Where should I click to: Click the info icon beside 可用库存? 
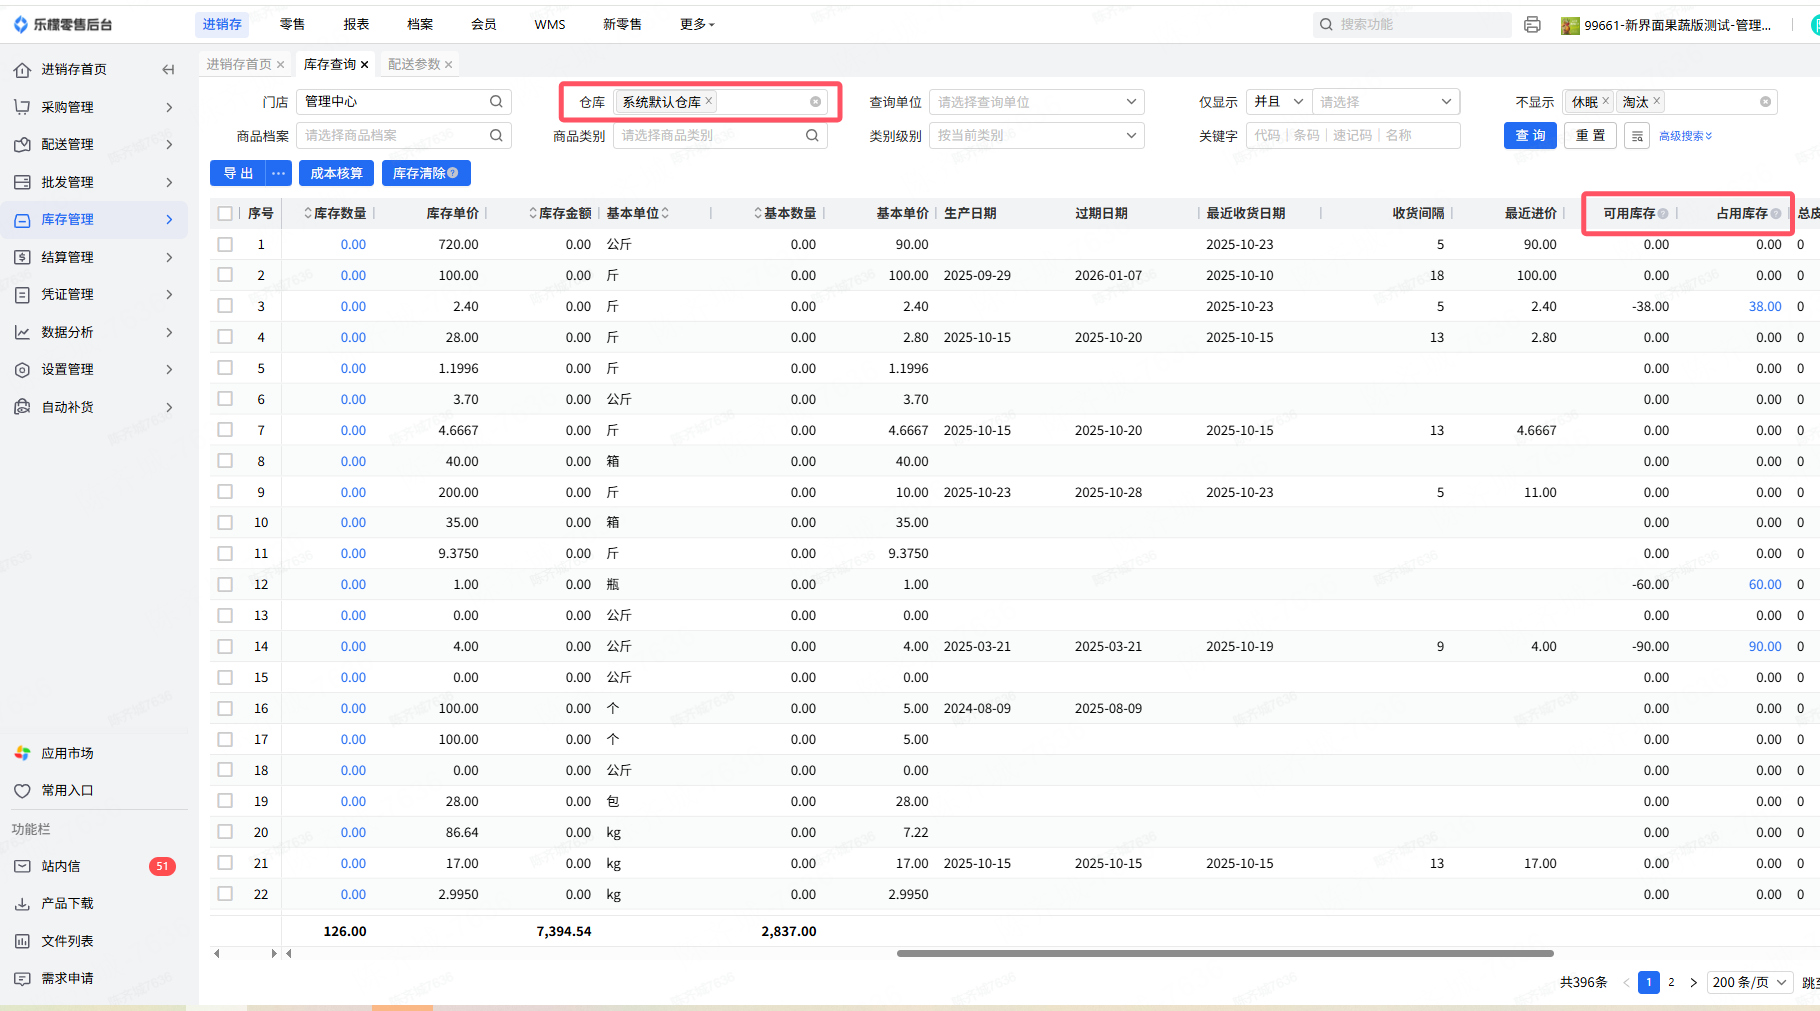[x=1663, y=213]
